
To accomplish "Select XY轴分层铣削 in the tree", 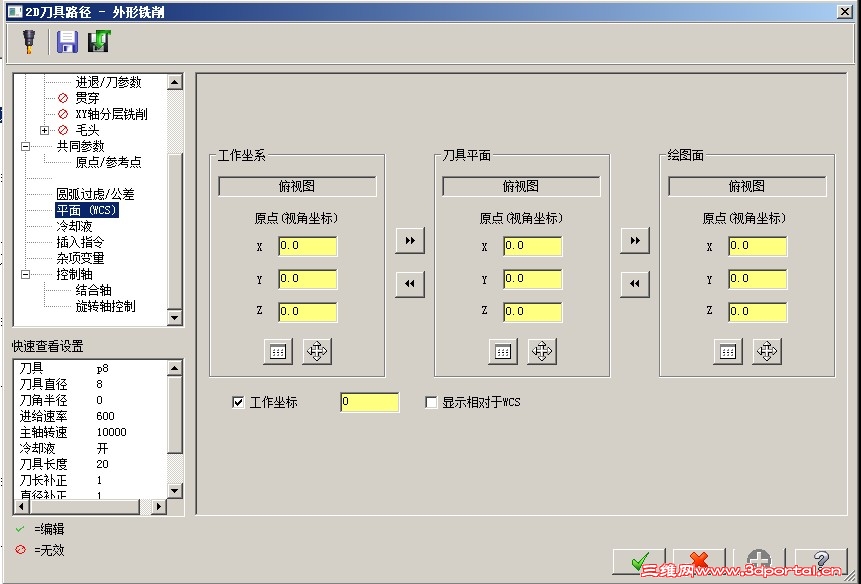I will tap(111, 114).
